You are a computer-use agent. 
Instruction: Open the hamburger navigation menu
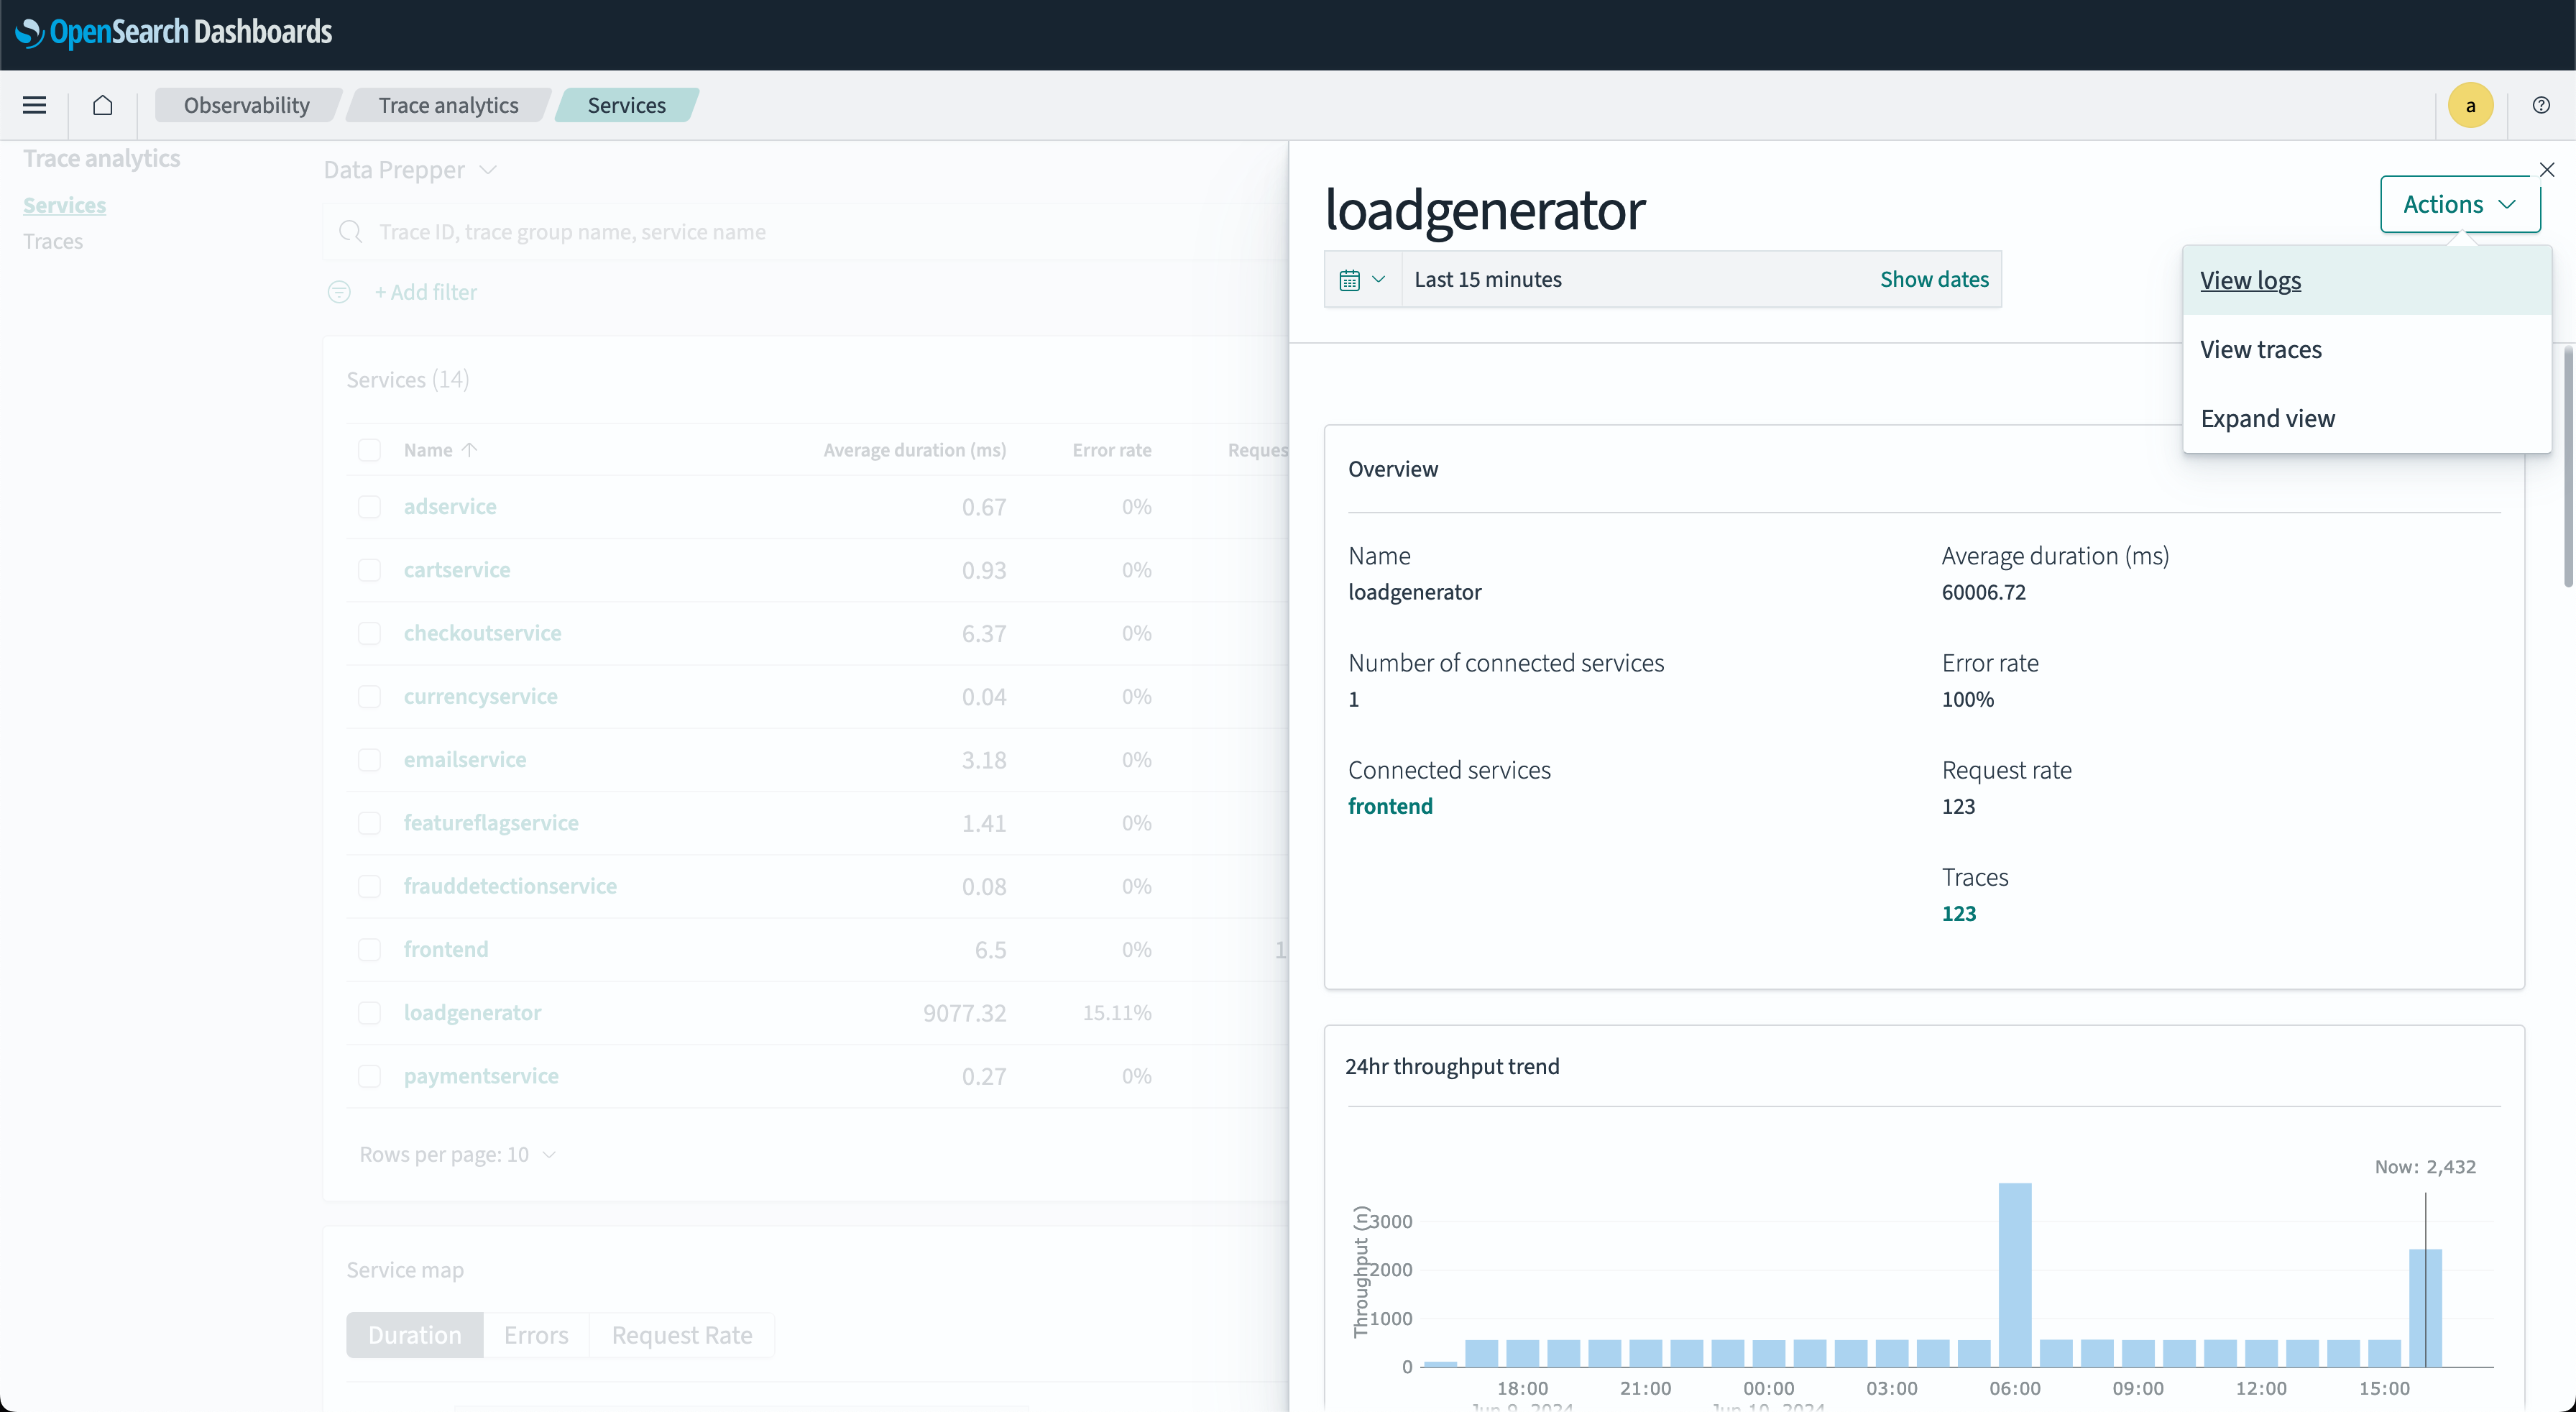[35, 105]
